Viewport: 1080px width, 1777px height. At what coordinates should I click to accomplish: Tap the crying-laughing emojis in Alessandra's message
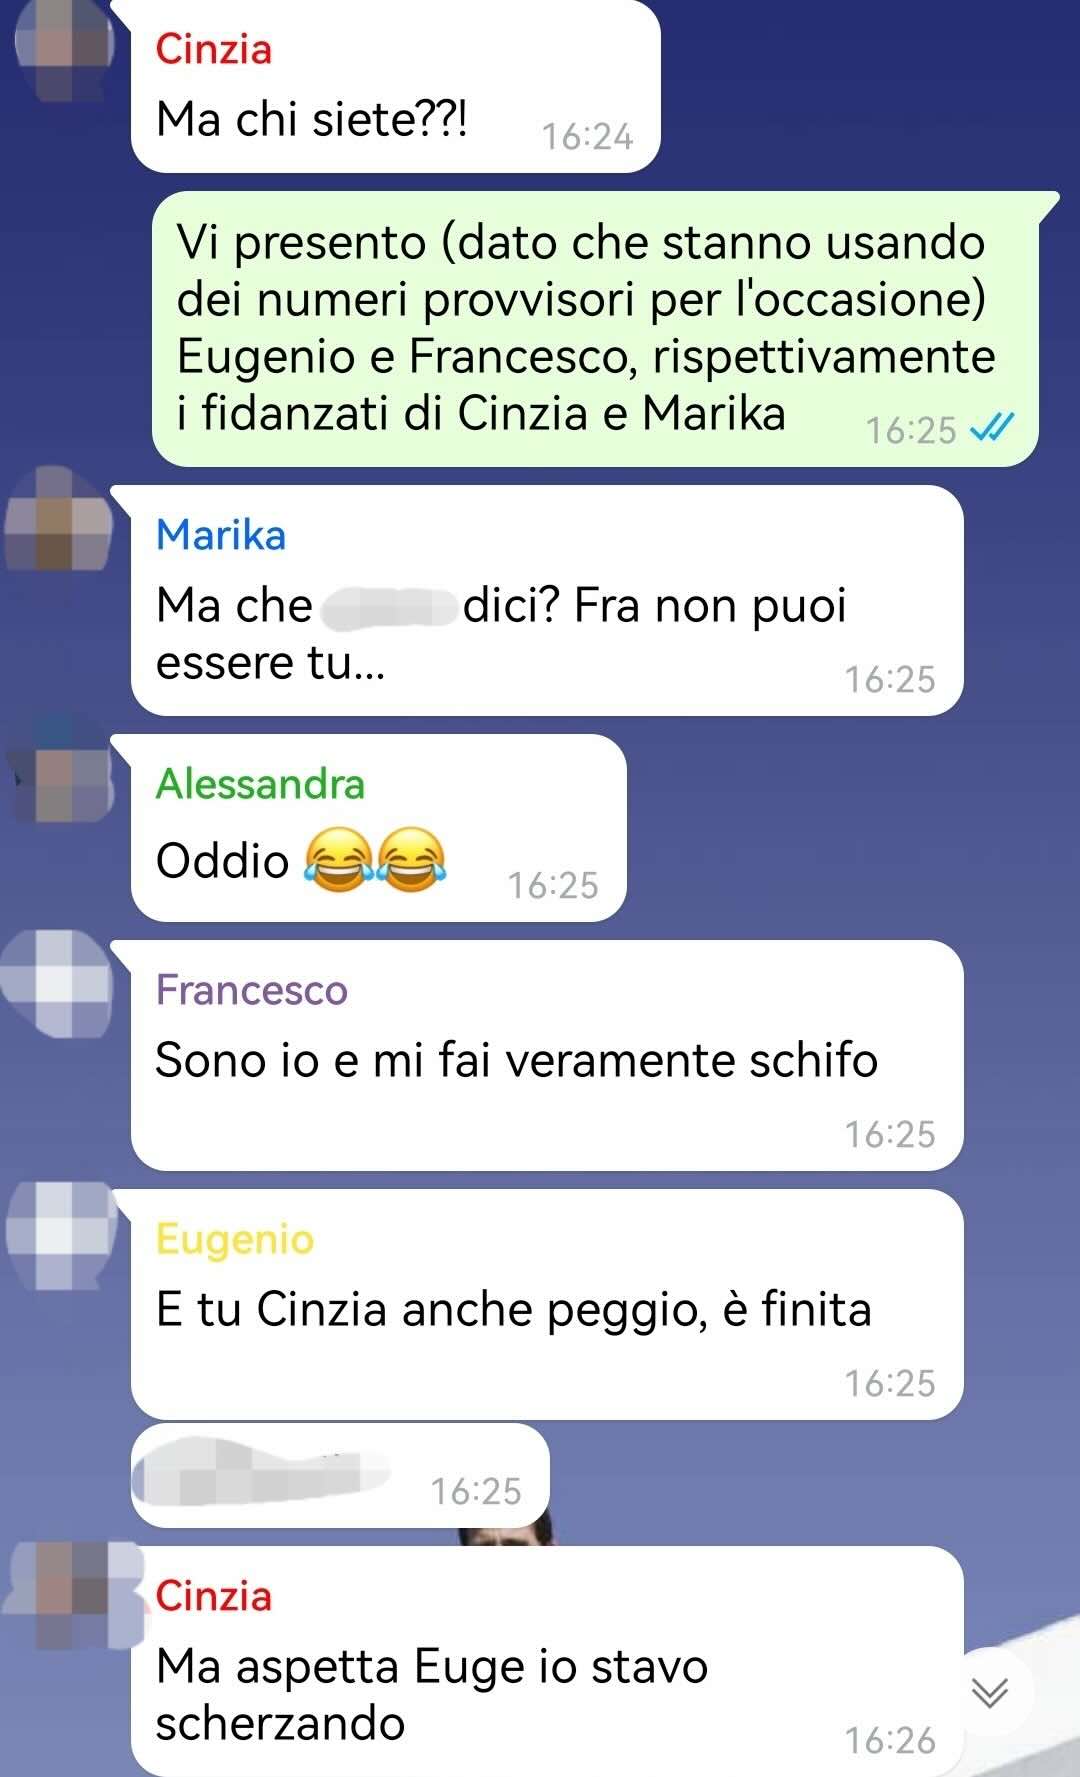(374, 860)
